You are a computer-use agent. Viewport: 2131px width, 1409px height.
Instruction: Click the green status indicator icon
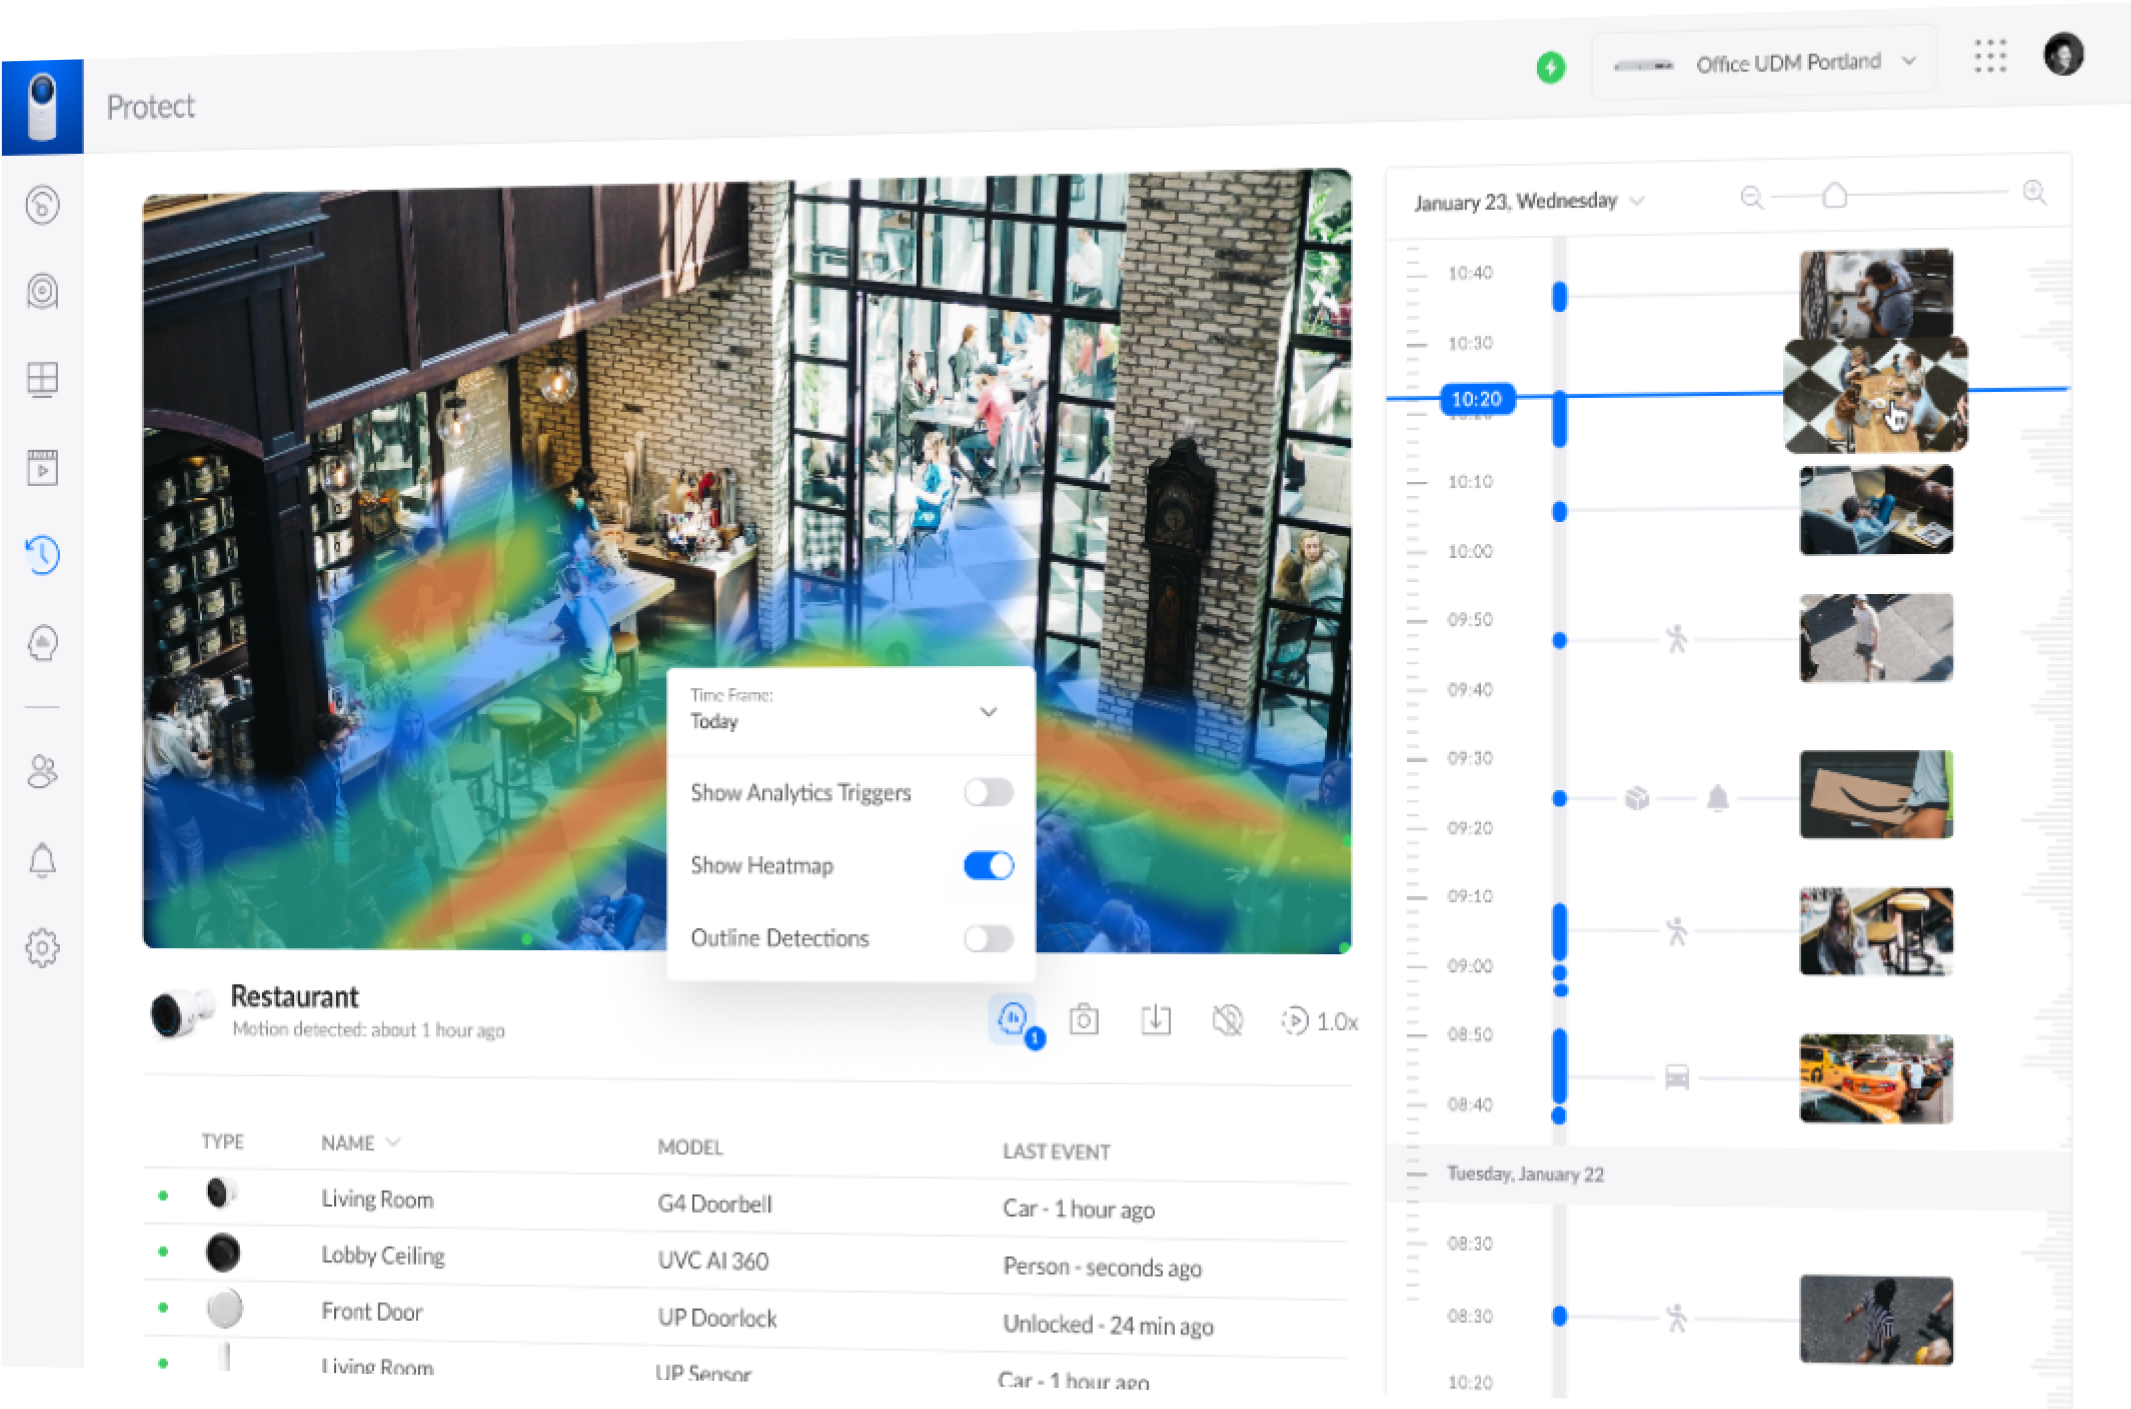click(x=1551, y=67)
